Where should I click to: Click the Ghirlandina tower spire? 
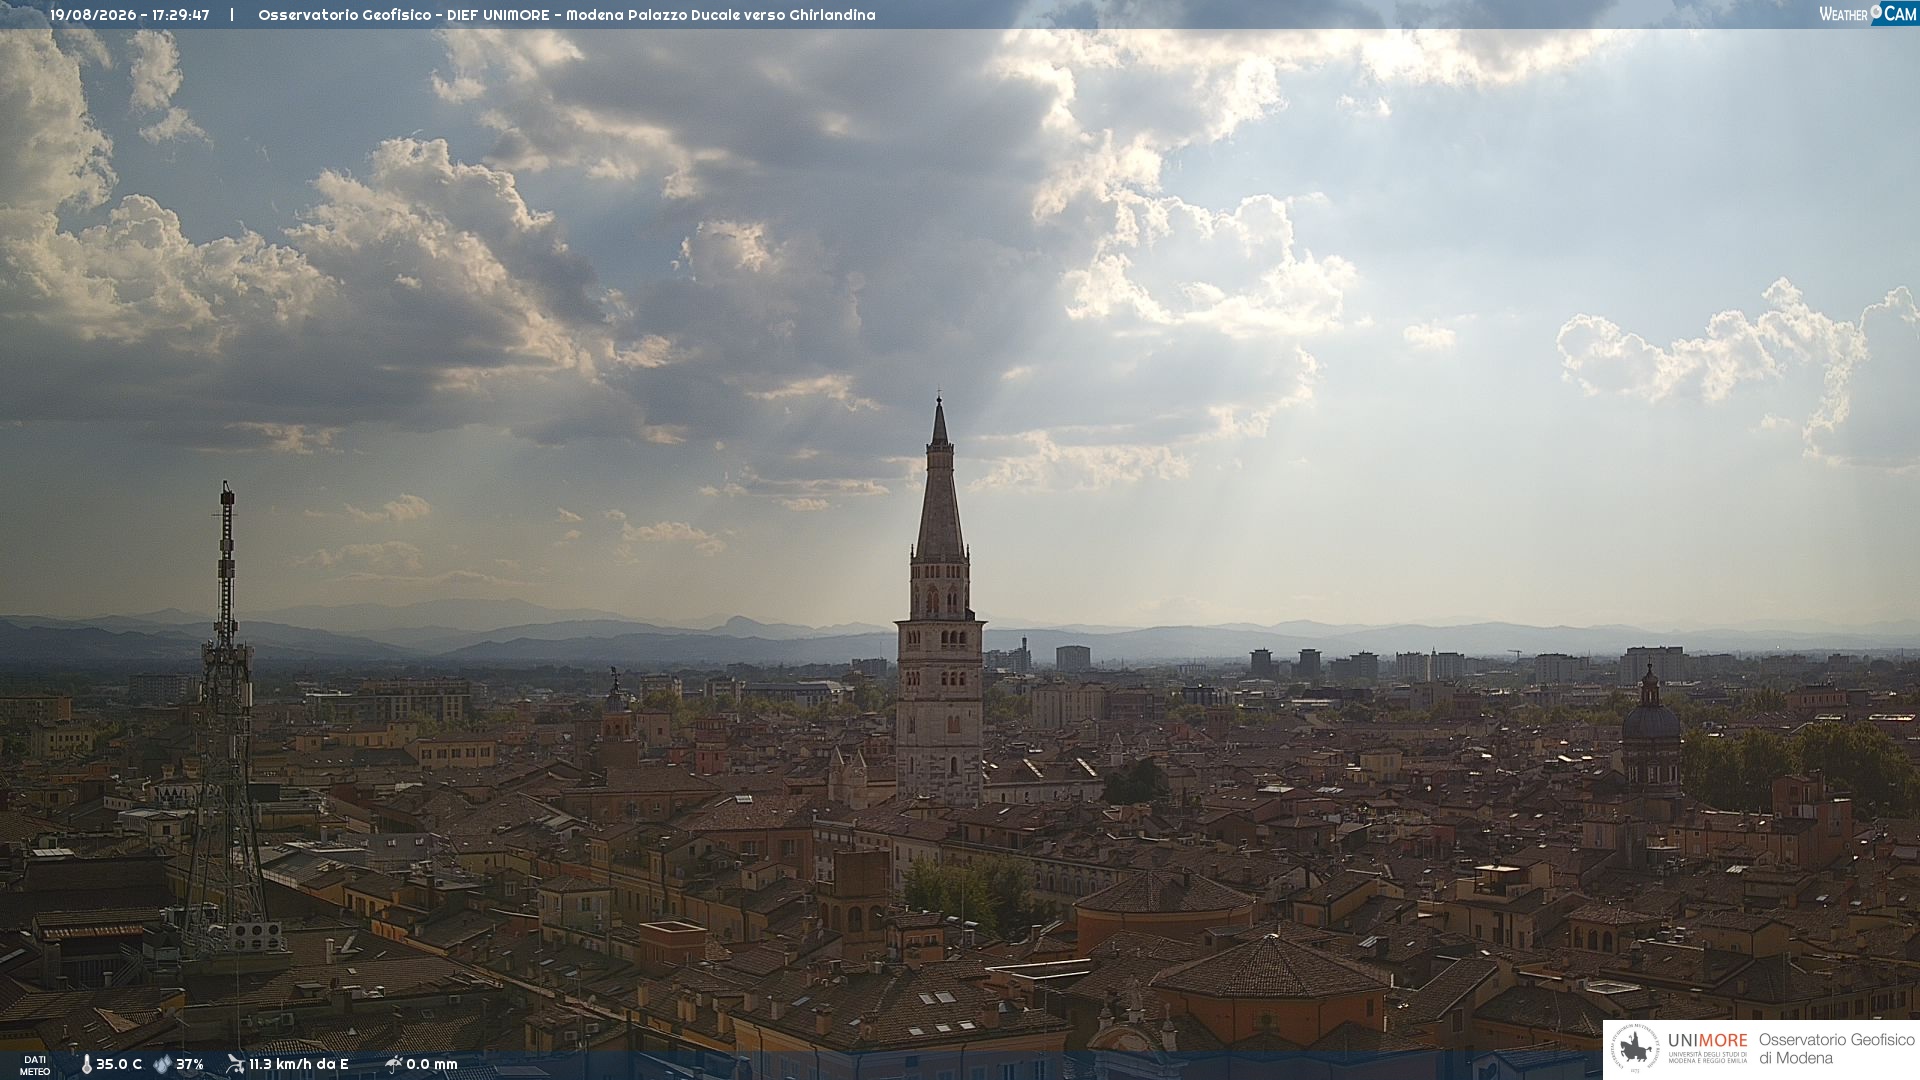939,480
